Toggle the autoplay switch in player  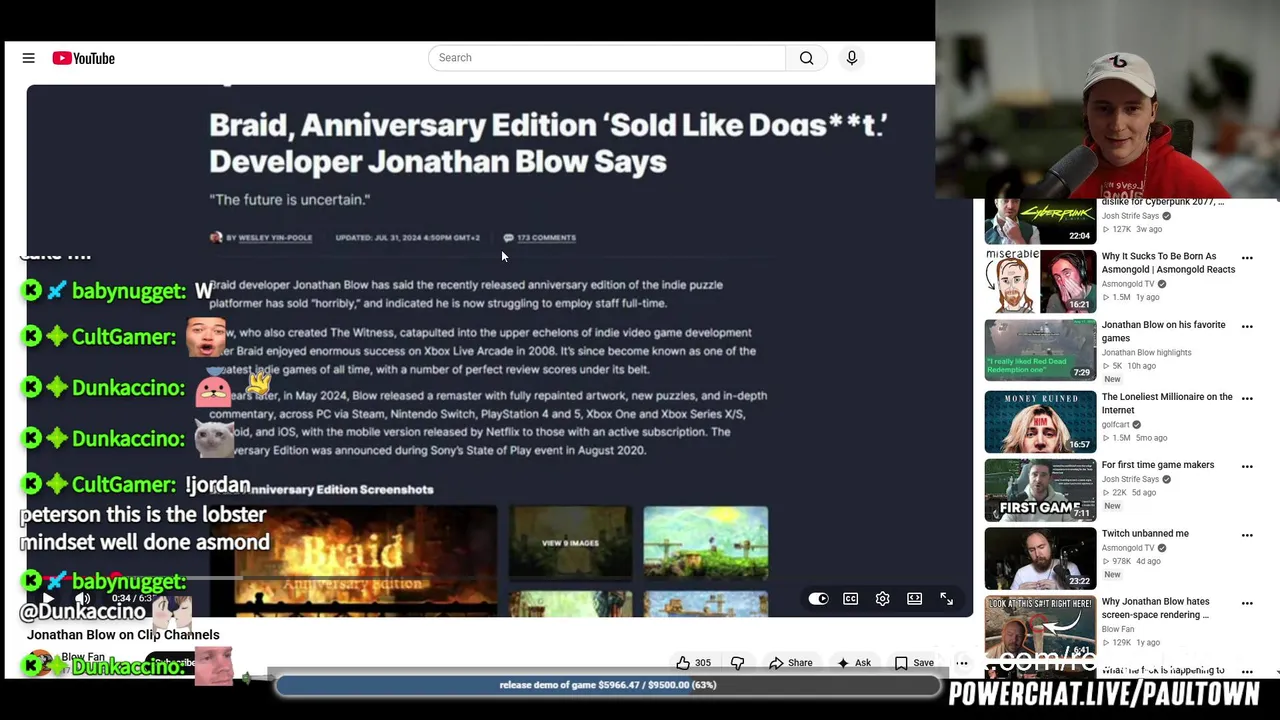(818, 599)
